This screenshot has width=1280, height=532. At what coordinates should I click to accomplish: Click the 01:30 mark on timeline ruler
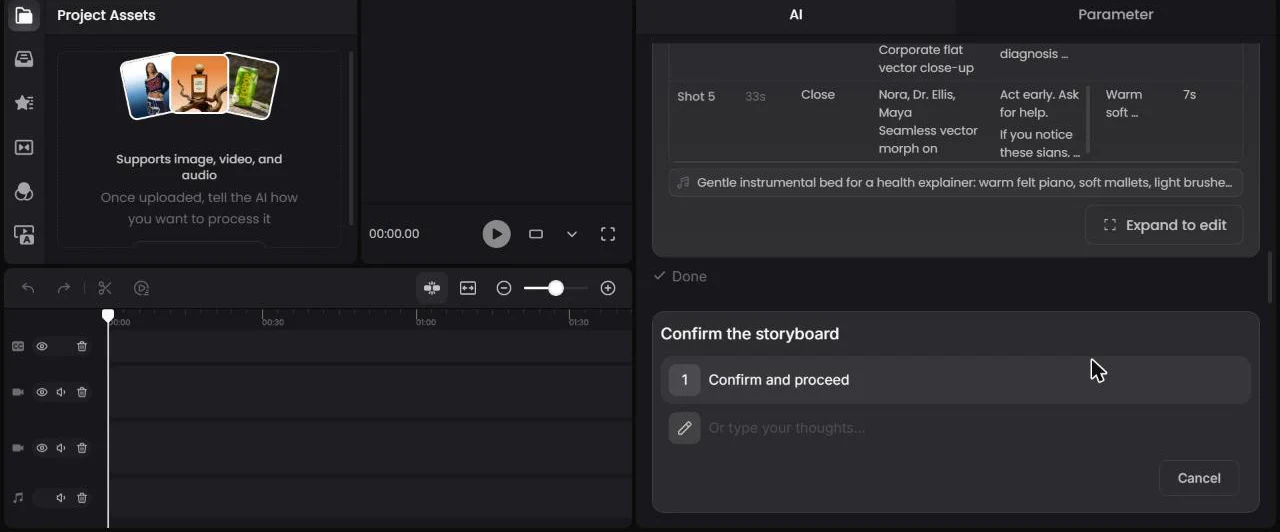click(578, 322)
